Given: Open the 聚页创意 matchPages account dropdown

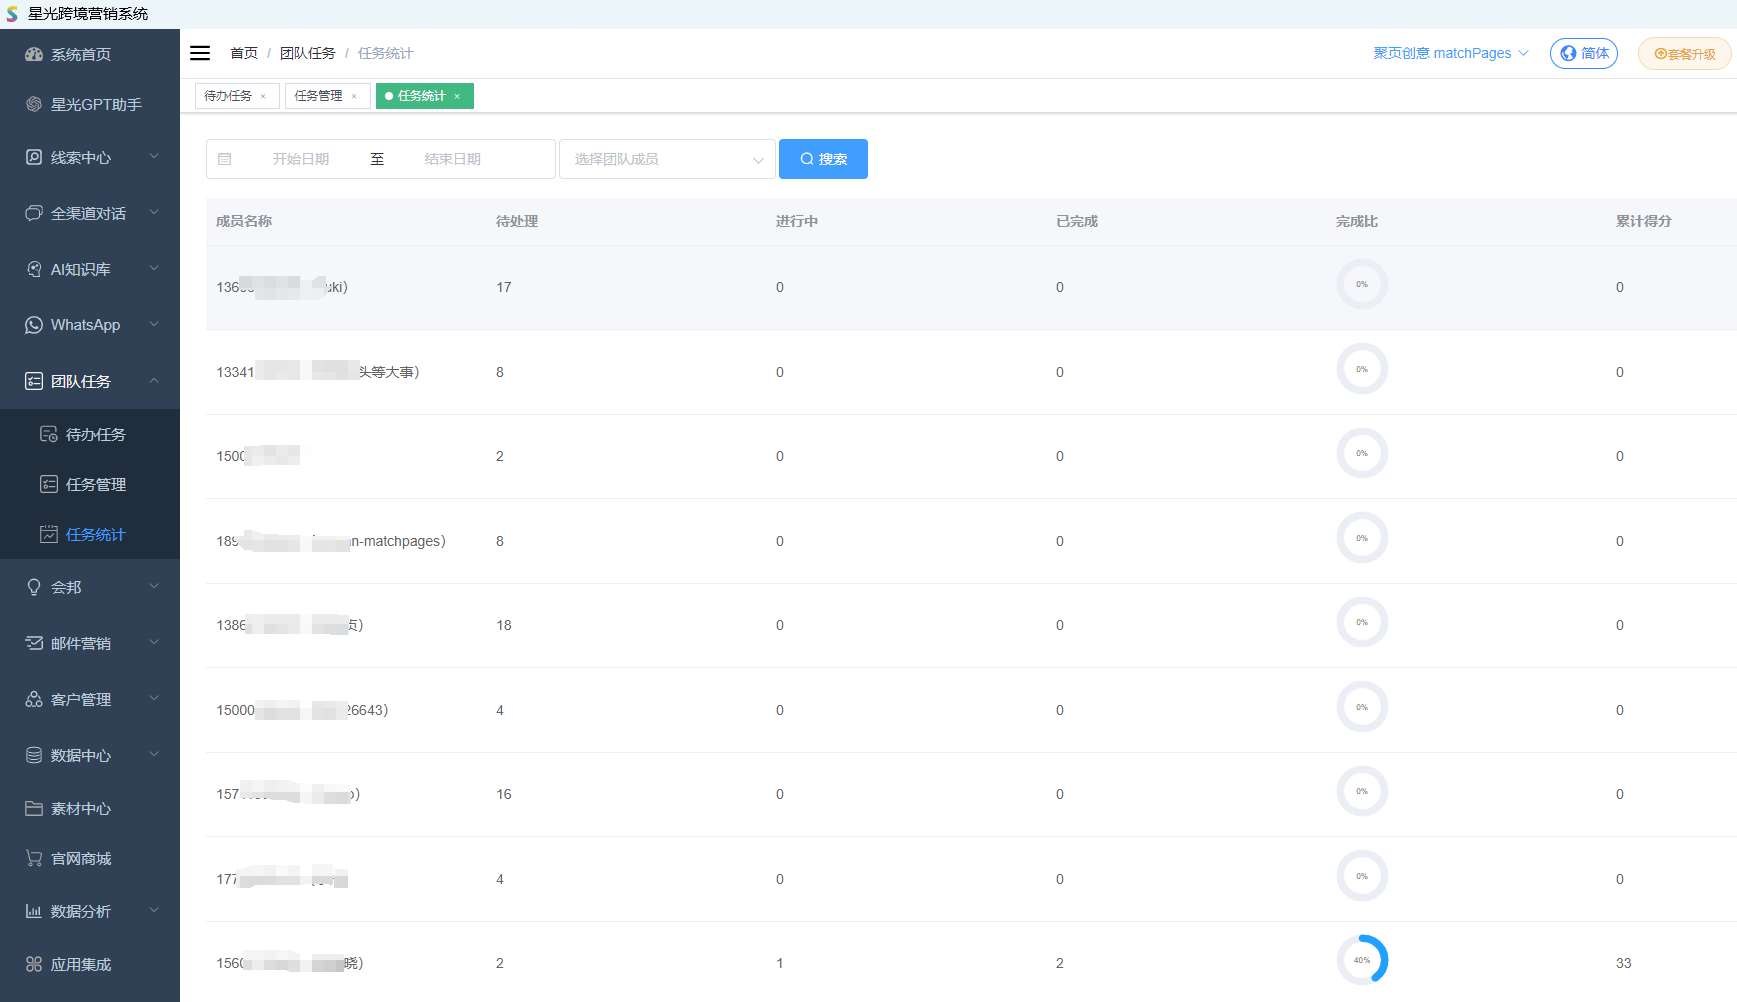Looking at the screenshot, I should click(x=1450, y=53).
